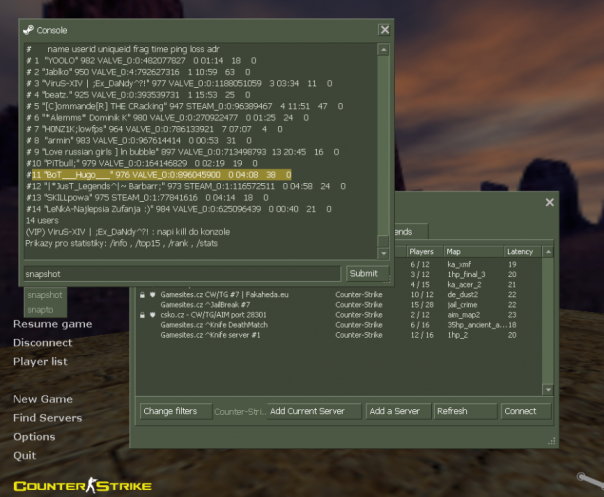Click the 'beatz.' player line in console
The height and width of the screenshot is (497, 604).
[138, 95]
